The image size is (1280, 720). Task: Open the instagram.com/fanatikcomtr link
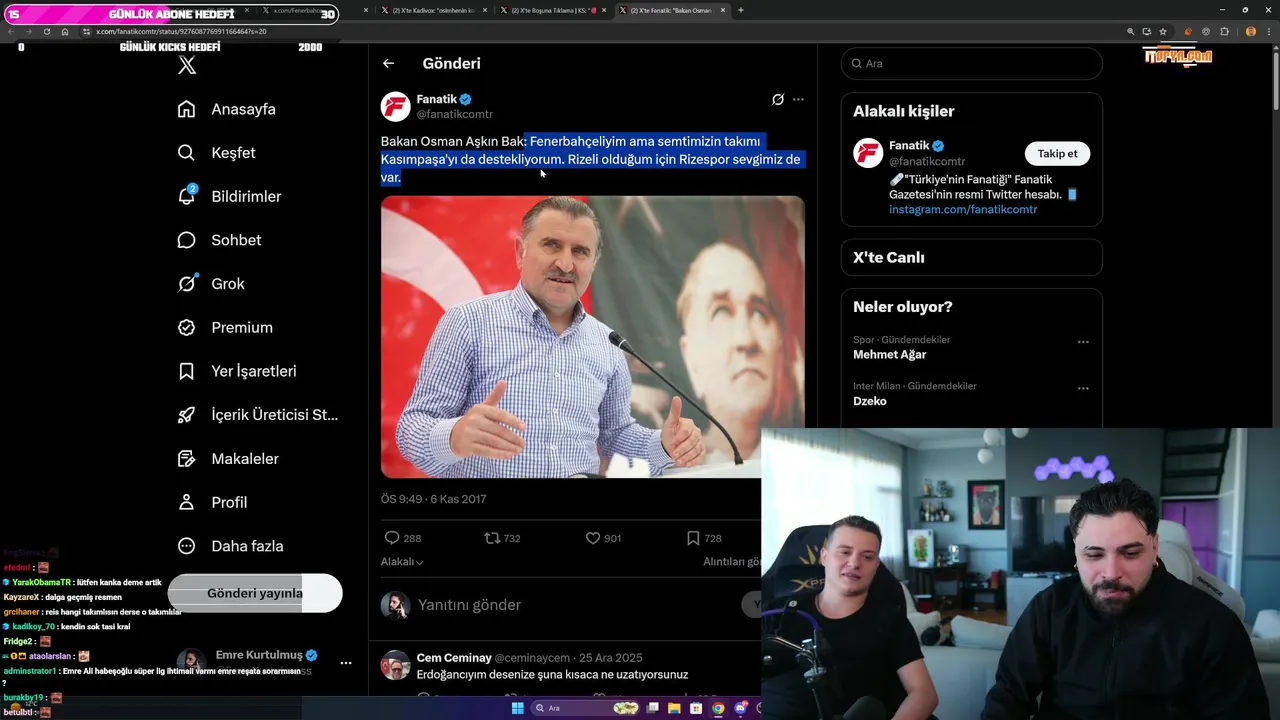[x=963, y=210]
